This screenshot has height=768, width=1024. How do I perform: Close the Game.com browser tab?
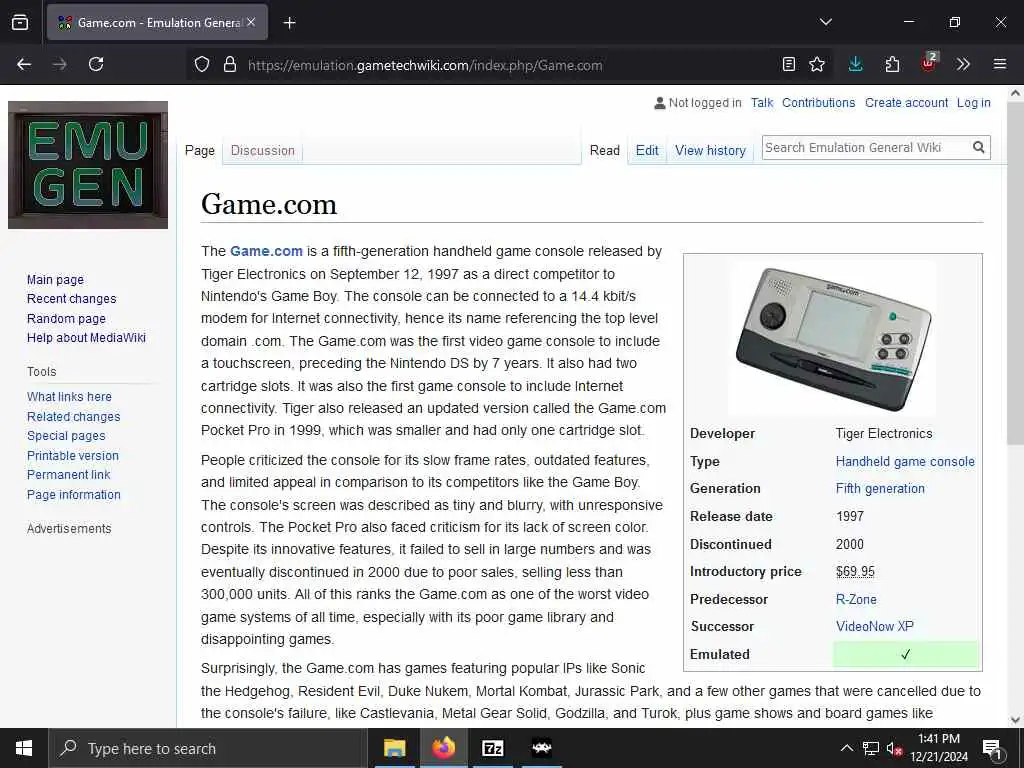click(x=251, y=22)
